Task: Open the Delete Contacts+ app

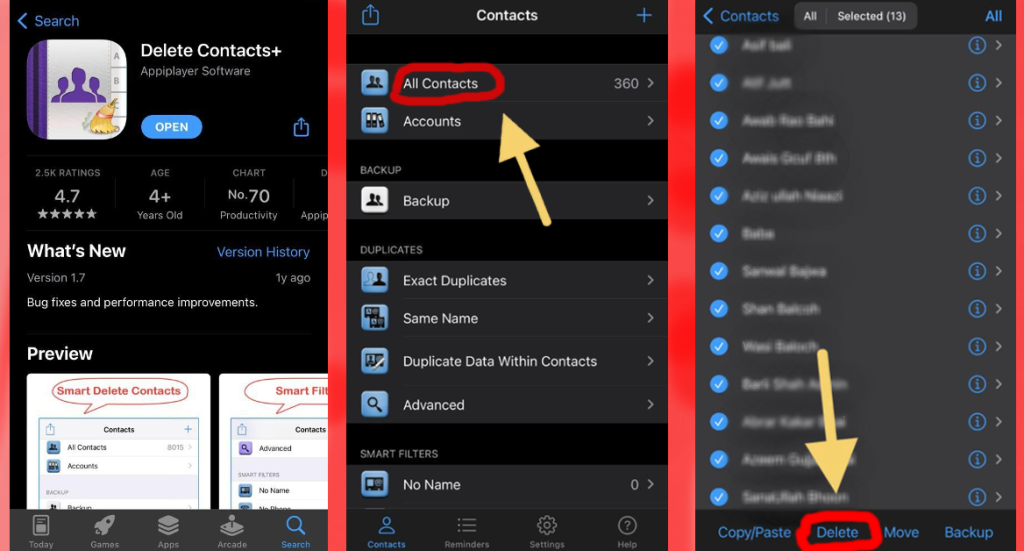Action: click(171, 127)
